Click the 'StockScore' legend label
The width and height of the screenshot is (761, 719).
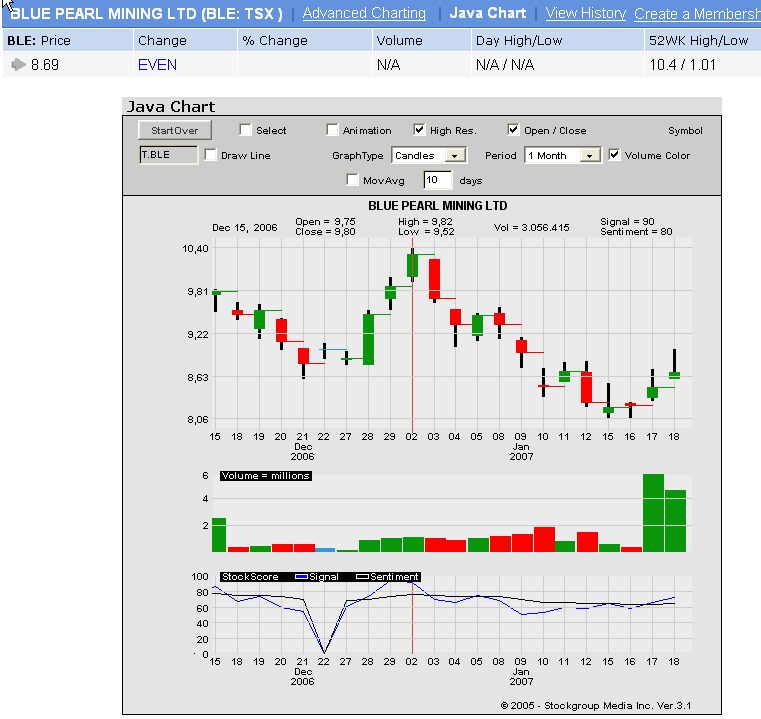pos(250,577)
